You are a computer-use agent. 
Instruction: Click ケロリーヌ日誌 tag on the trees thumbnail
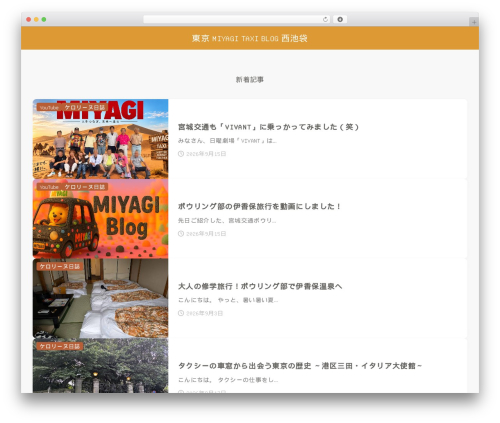(x=60, y=347)
